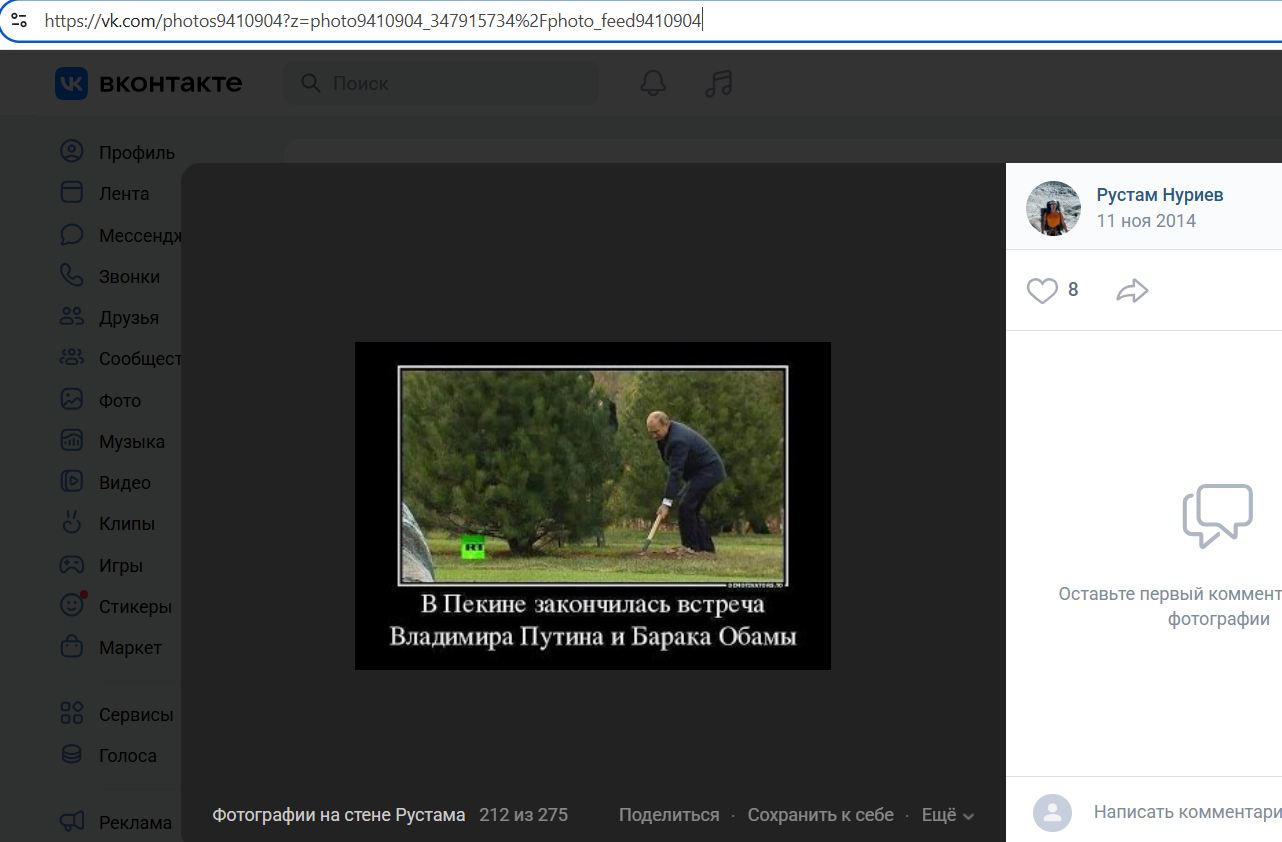Select the Звонки icon in sidebar

click(71, 275)
